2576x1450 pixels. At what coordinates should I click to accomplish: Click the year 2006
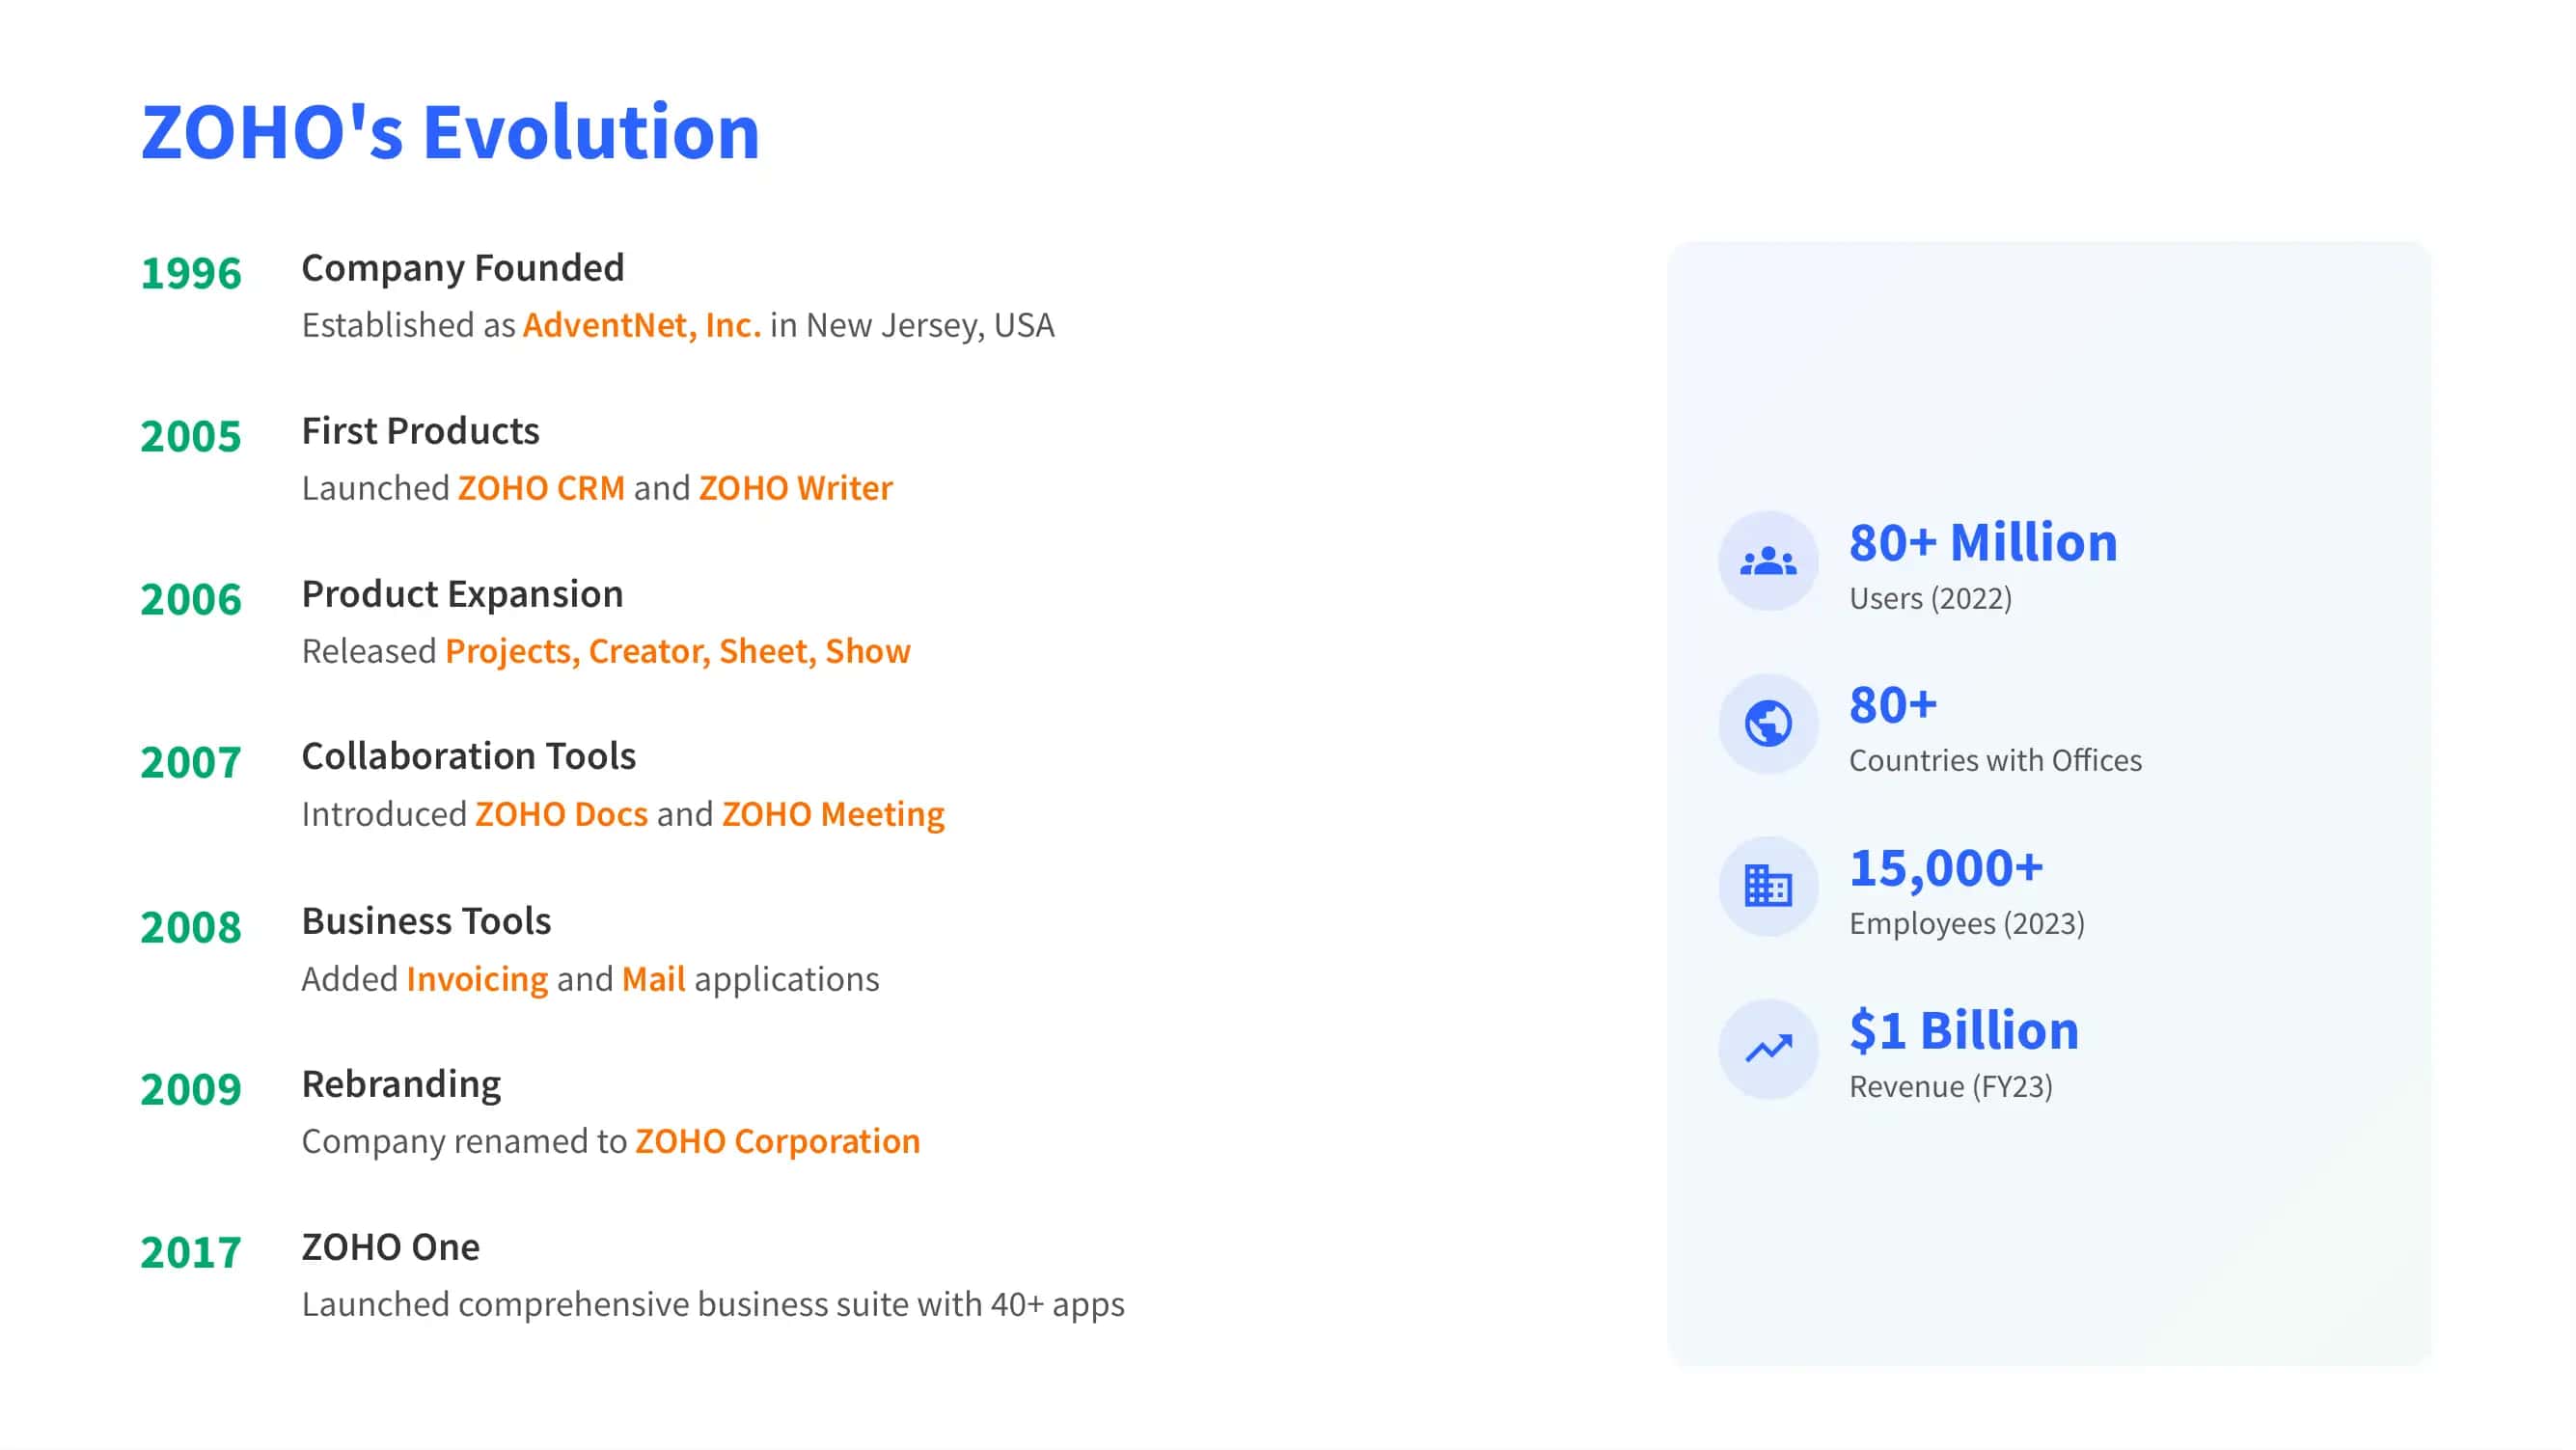pyautogui.click(x=191, y=599)
